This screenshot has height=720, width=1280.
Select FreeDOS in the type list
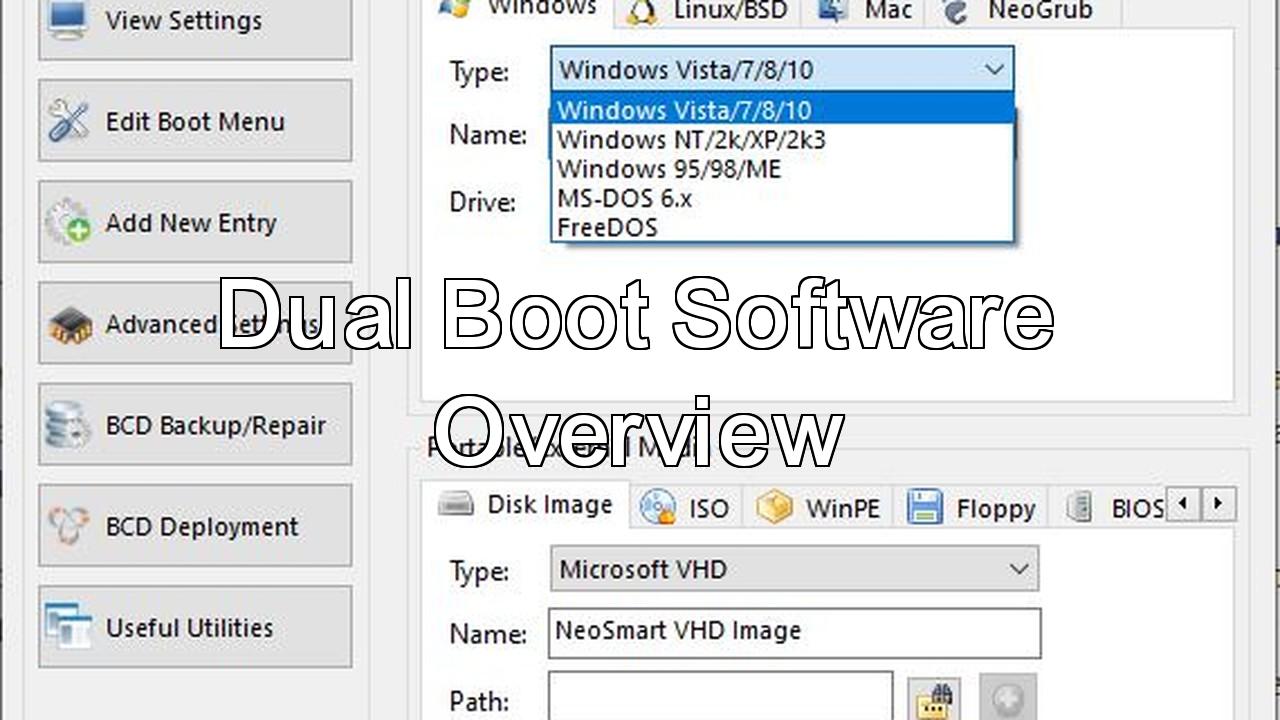tap(607, 227)
